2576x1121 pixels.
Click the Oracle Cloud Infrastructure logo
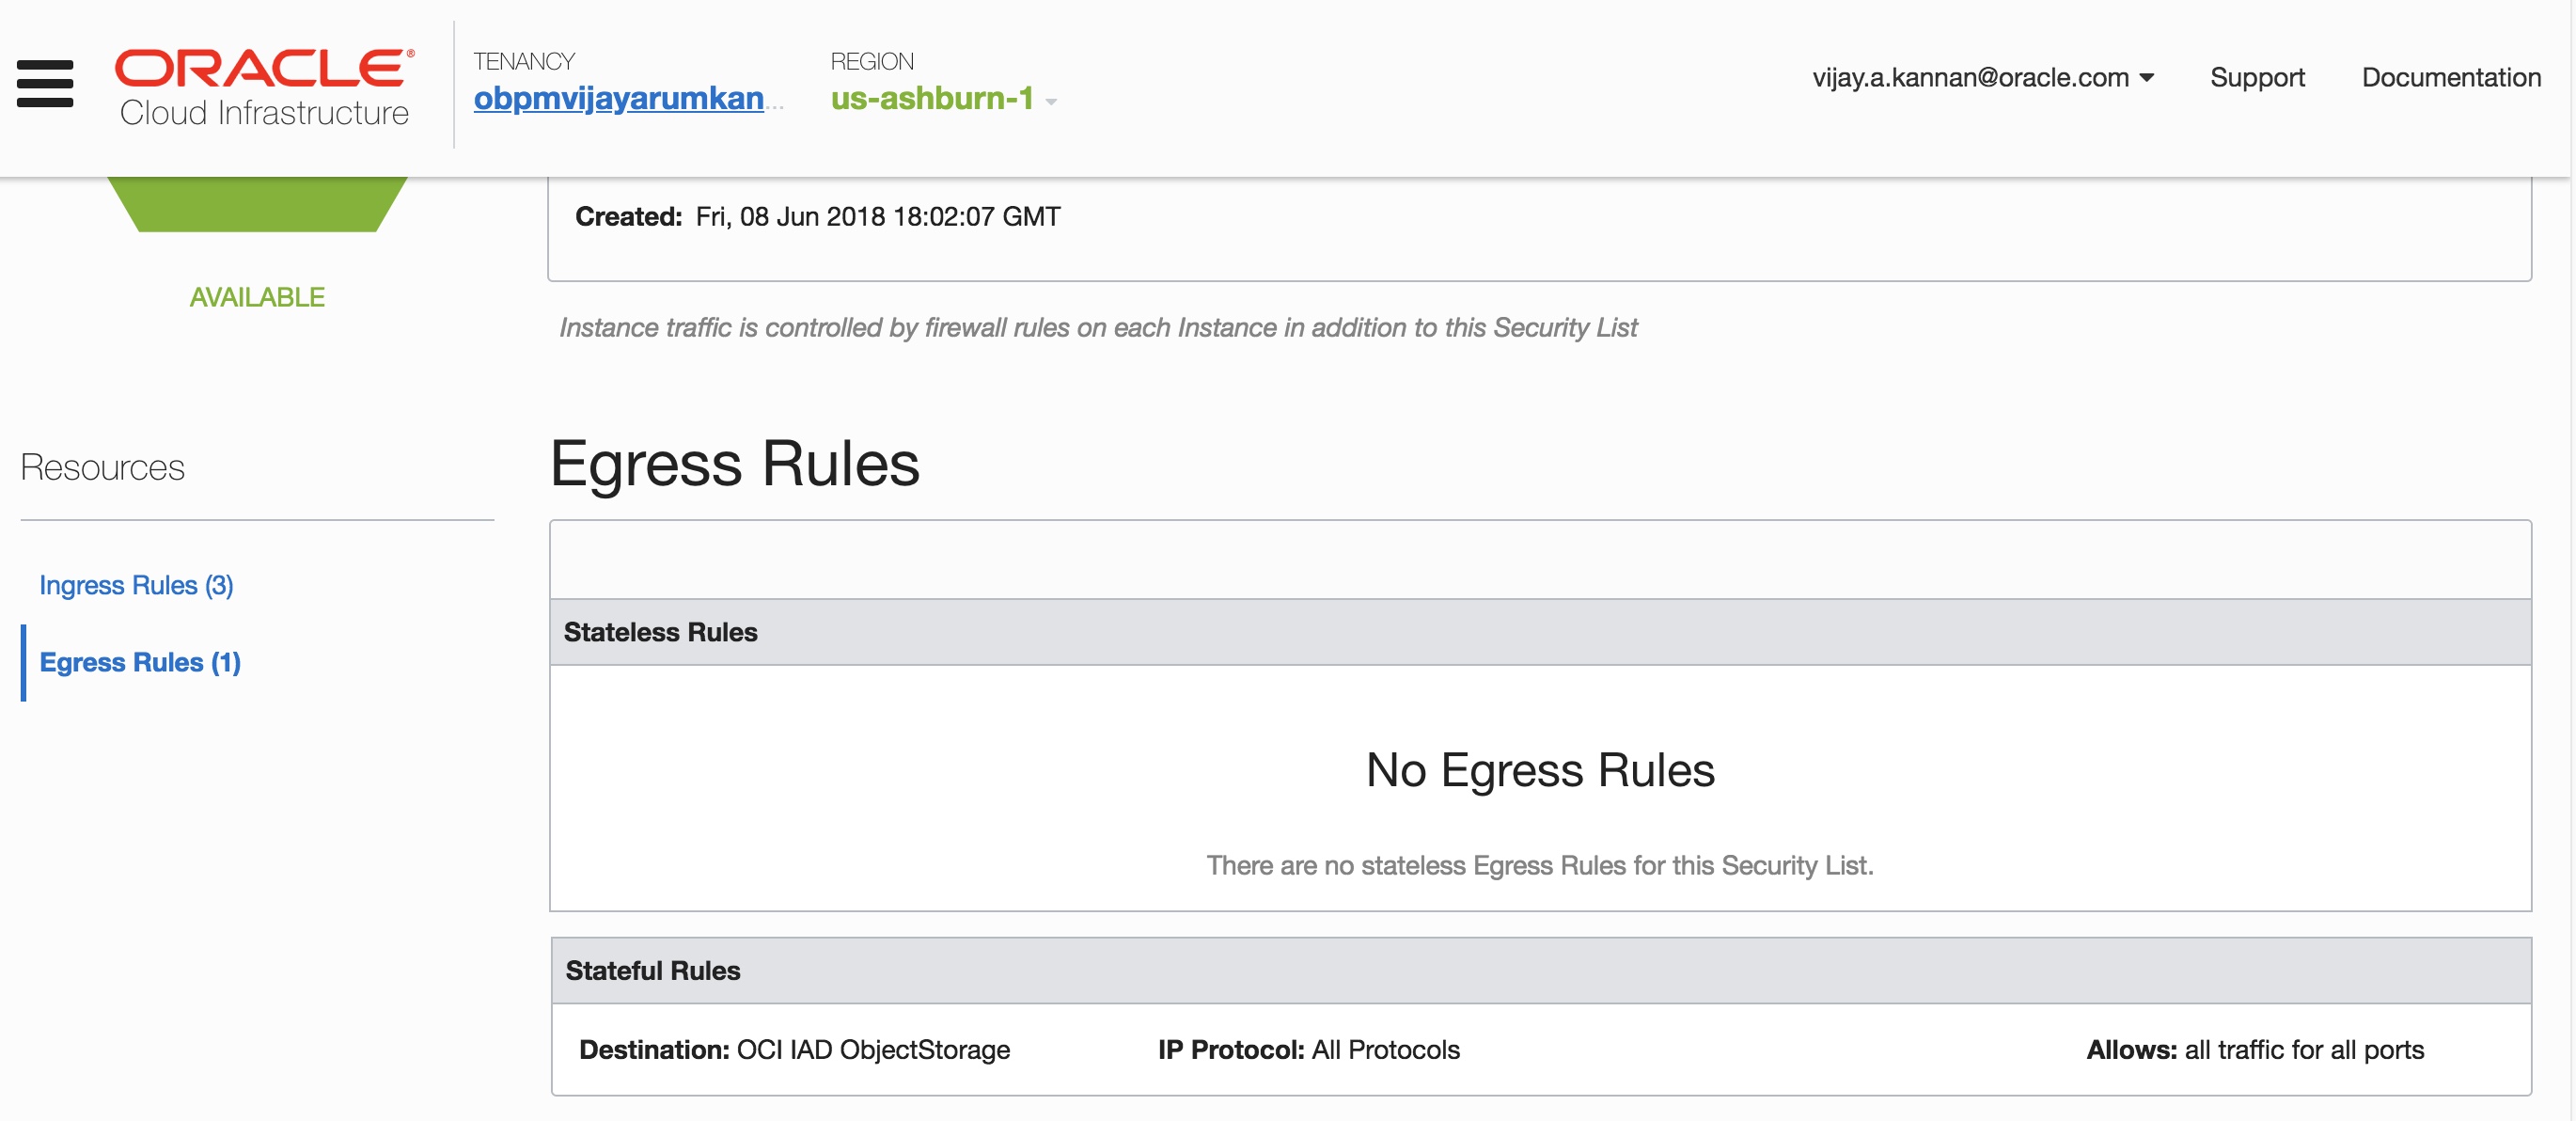(264, 87)
